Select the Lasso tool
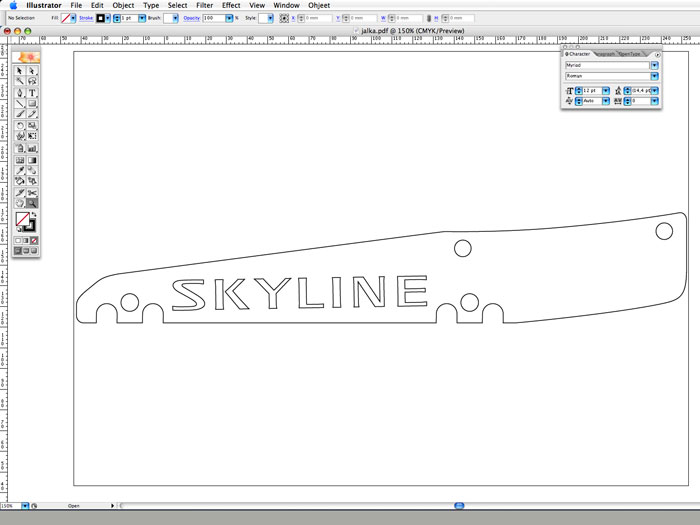This screenshot has width=700, height=525. point(32,81)
